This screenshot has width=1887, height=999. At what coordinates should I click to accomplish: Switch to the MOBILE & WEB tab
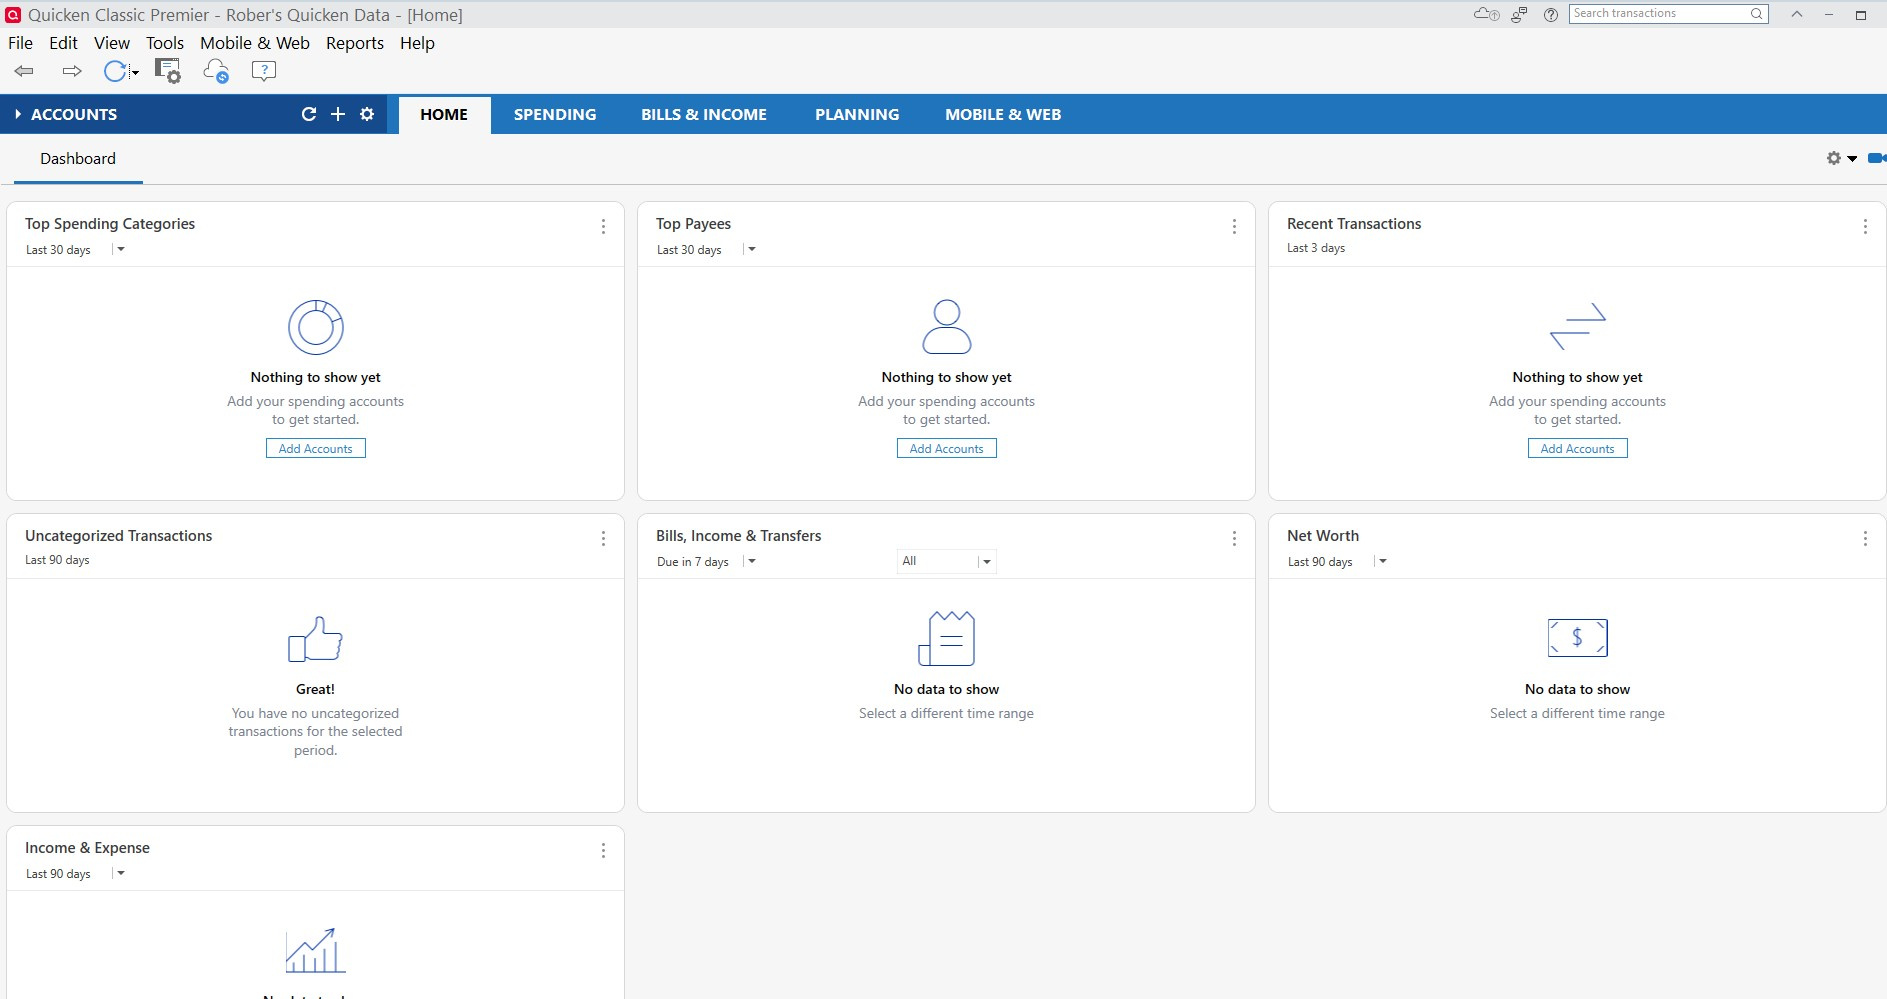tap(1003, 115)
